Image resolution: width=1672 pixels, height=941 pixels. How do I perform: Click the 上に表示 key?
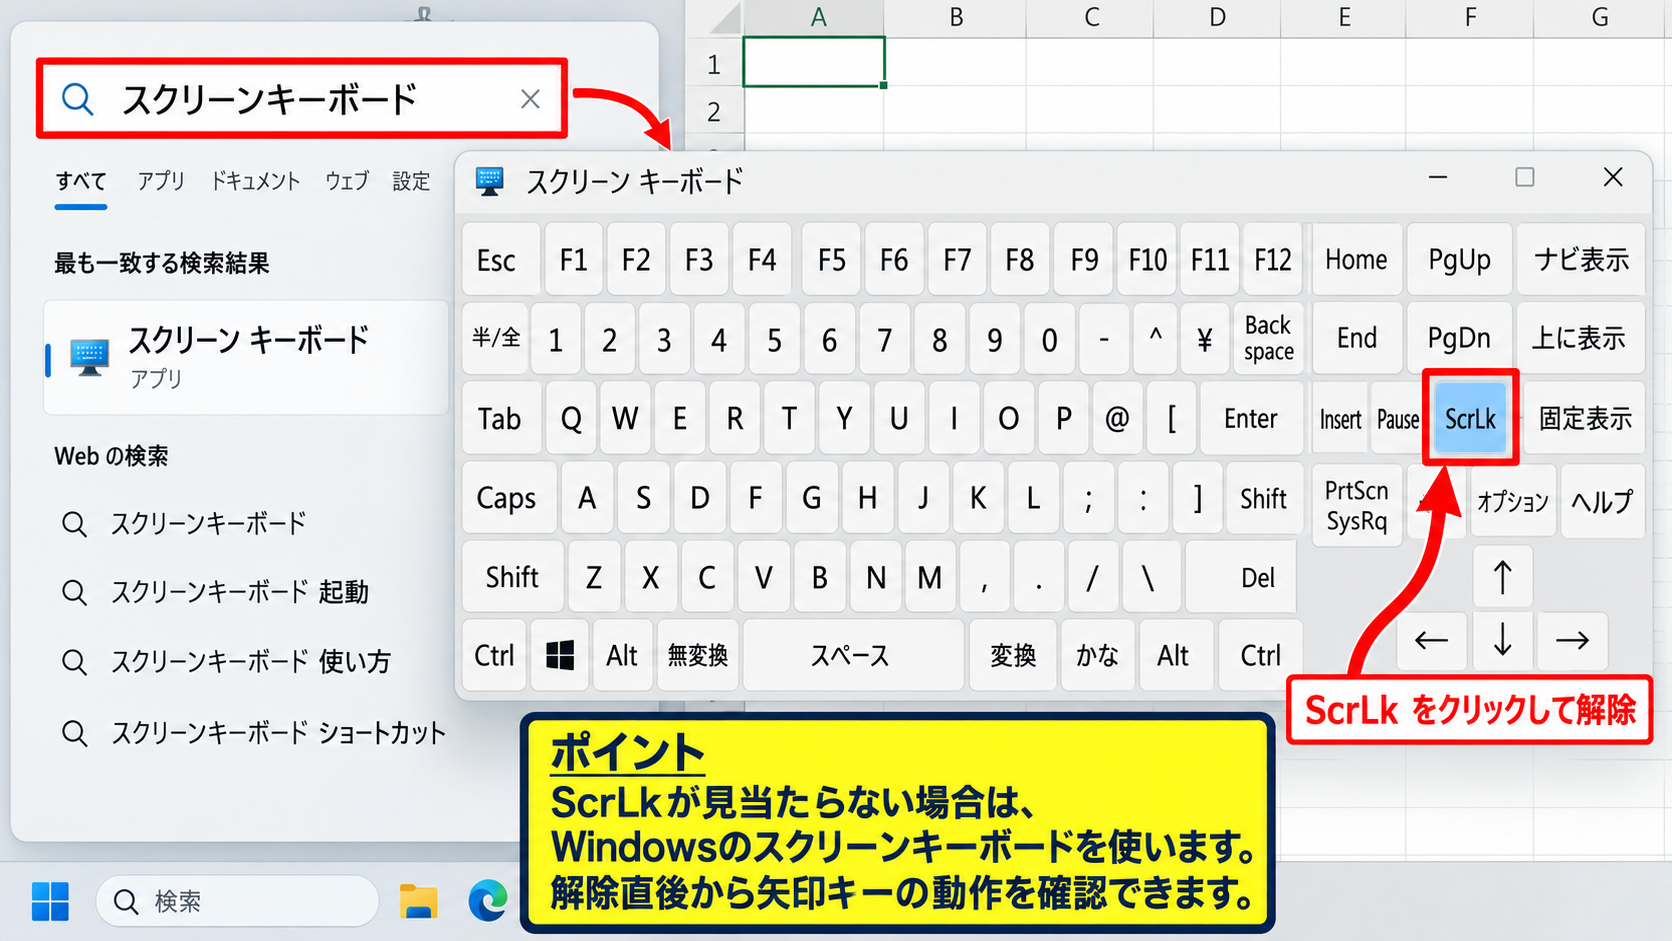coord(1580,338)
